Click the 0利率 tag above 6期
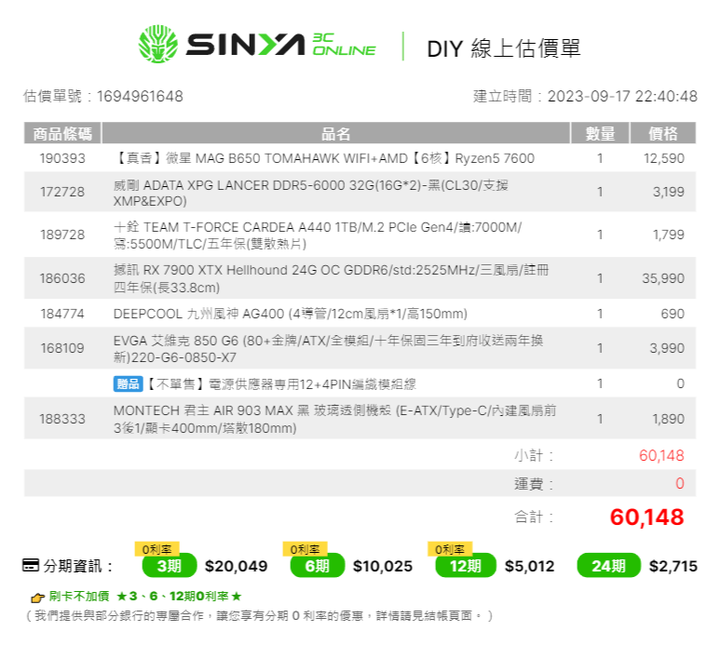 304,549
